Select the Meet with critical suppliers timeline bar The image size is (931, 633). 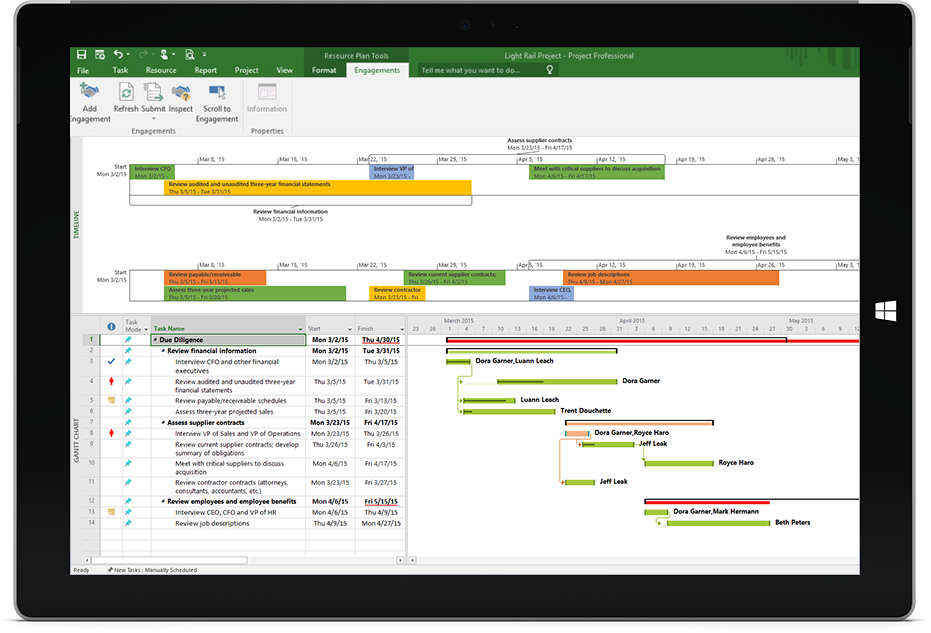[x=597, y=172]
